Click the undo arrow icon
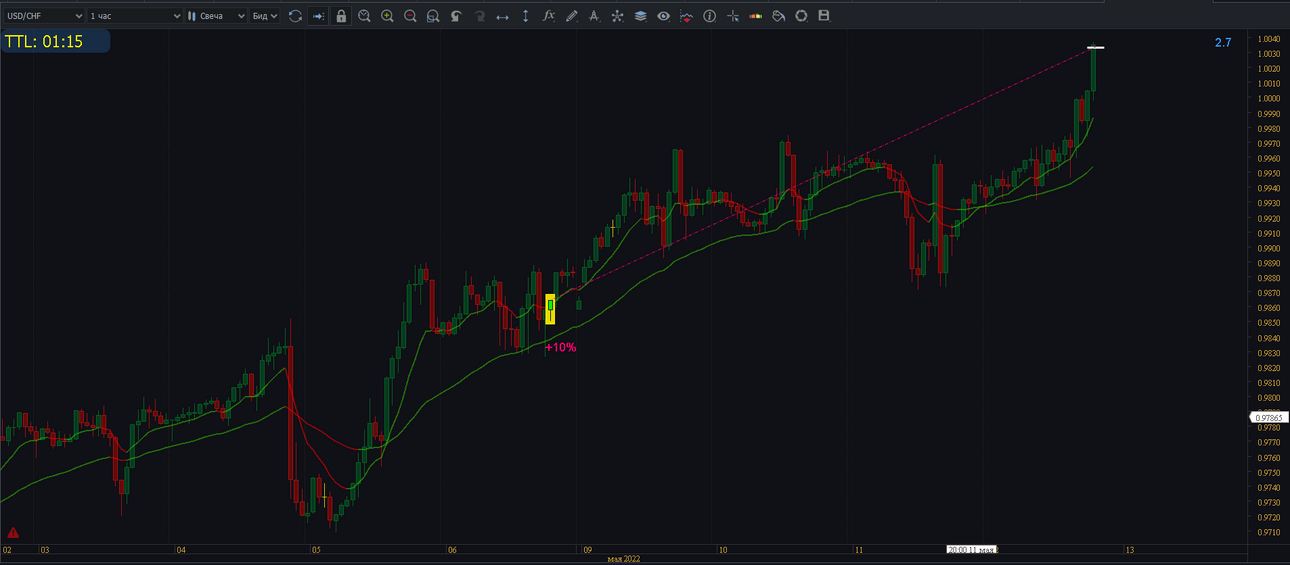Image resolution: width=1290 pixels, height=565 pixels. point(456,16)
